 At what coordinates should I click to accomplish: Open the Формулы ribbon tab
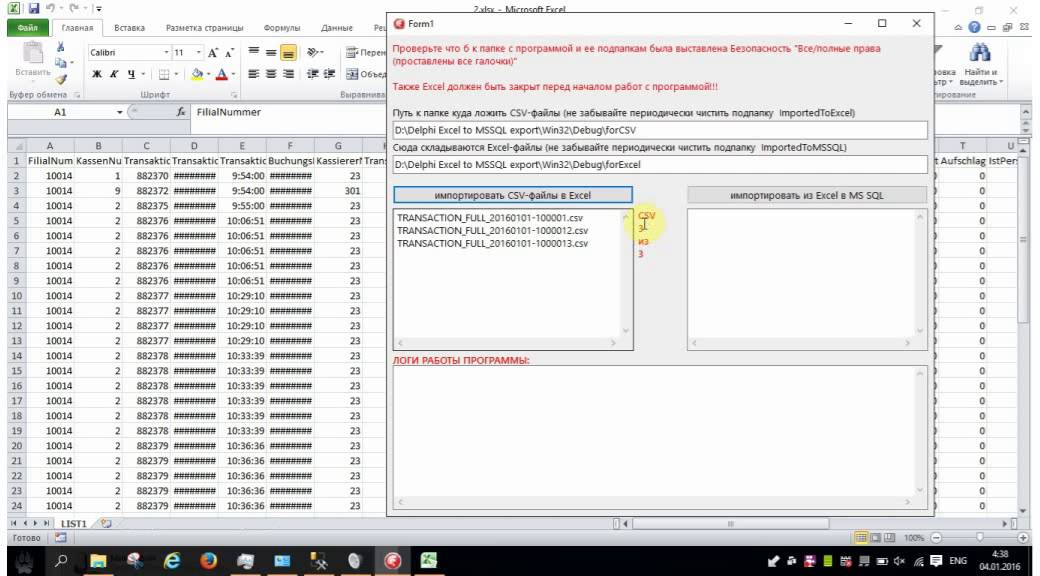click(282, 28)
